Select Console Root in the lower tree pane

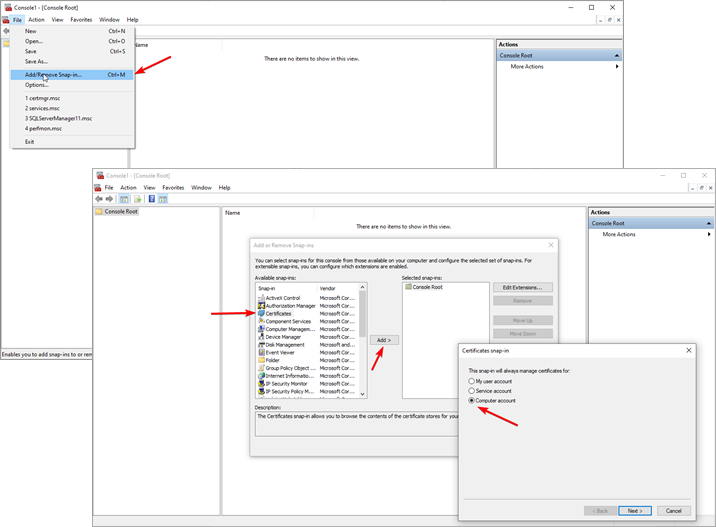tap(121, 212)
